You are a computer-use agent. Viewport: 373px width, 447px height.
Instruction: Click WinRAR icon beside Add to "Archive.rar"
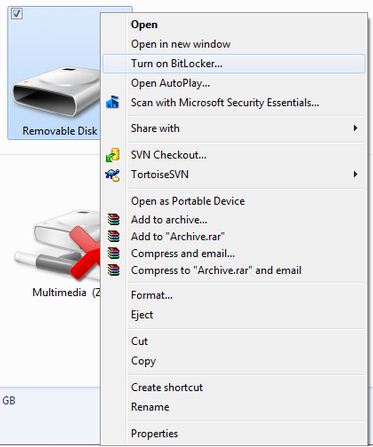(114, 236)
